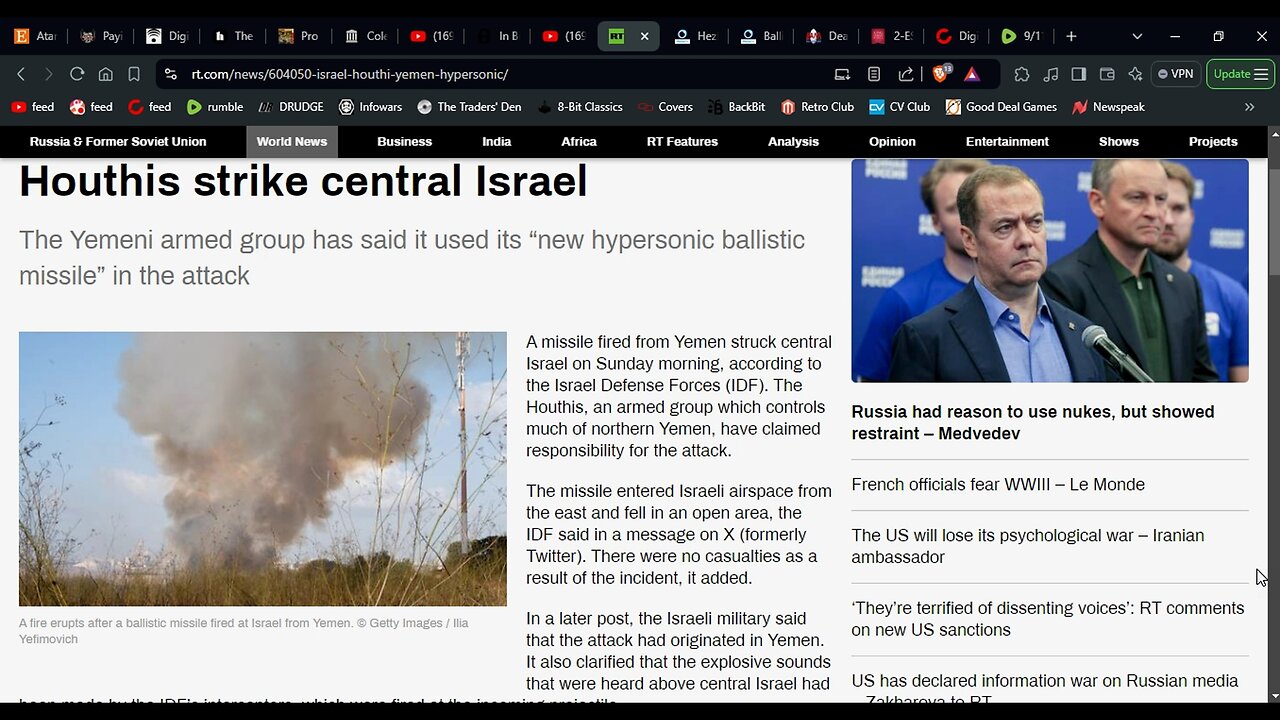
Task: Open the Newspeak bookmark
Action: click(1108, 107)
